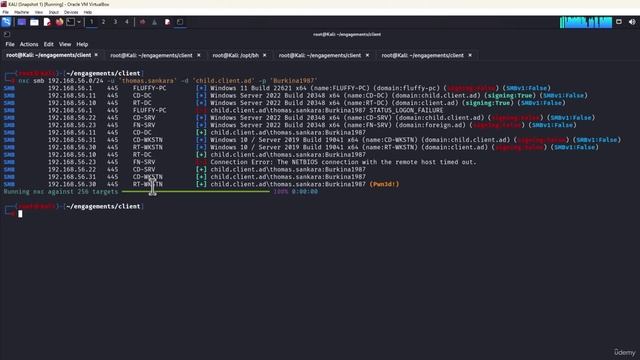The height and width of the screenshot is (360, 640).
Task: Open terminal View menu beside Edit
Action: 65,44
